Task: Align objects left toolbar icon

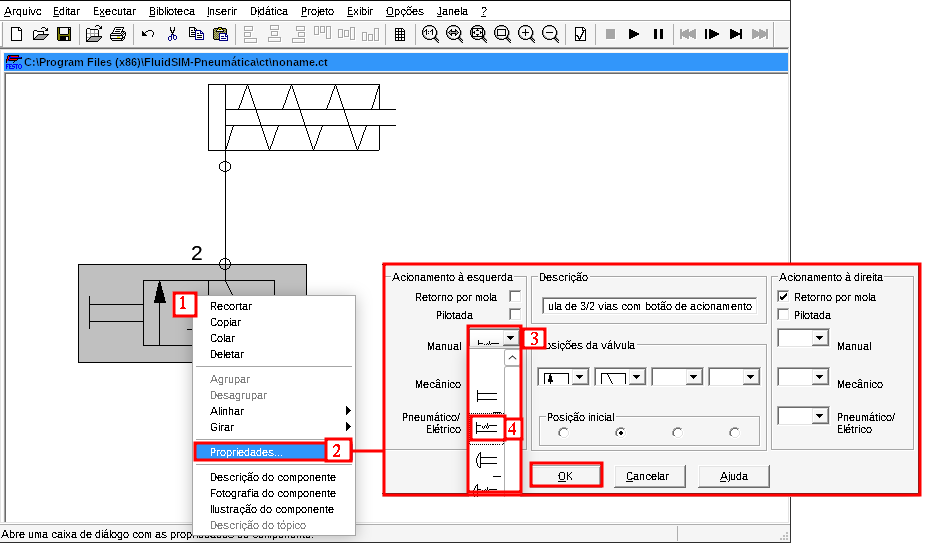Action: (x=250, y=34)
